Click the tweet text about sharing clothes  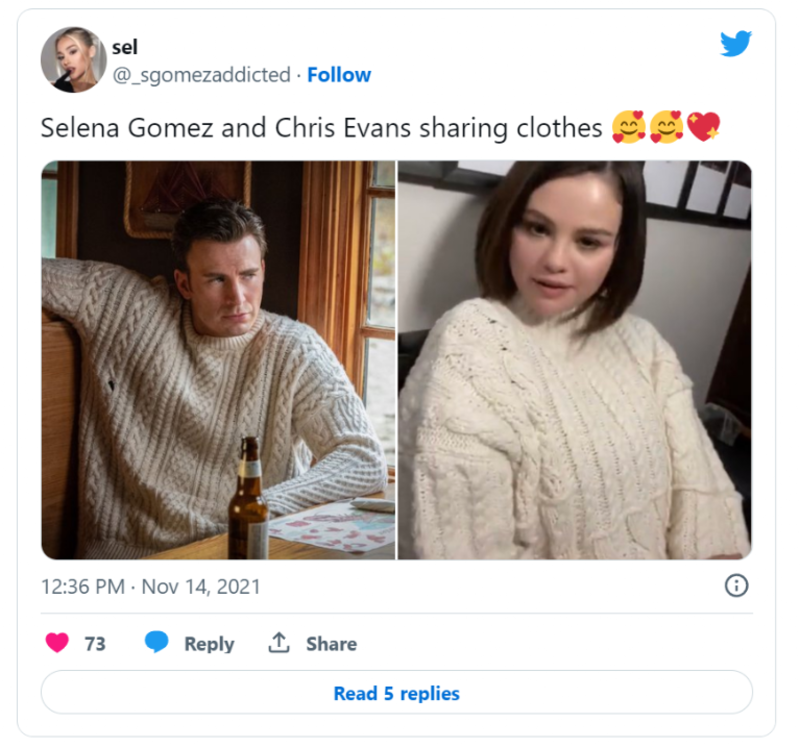click(321, 129)
